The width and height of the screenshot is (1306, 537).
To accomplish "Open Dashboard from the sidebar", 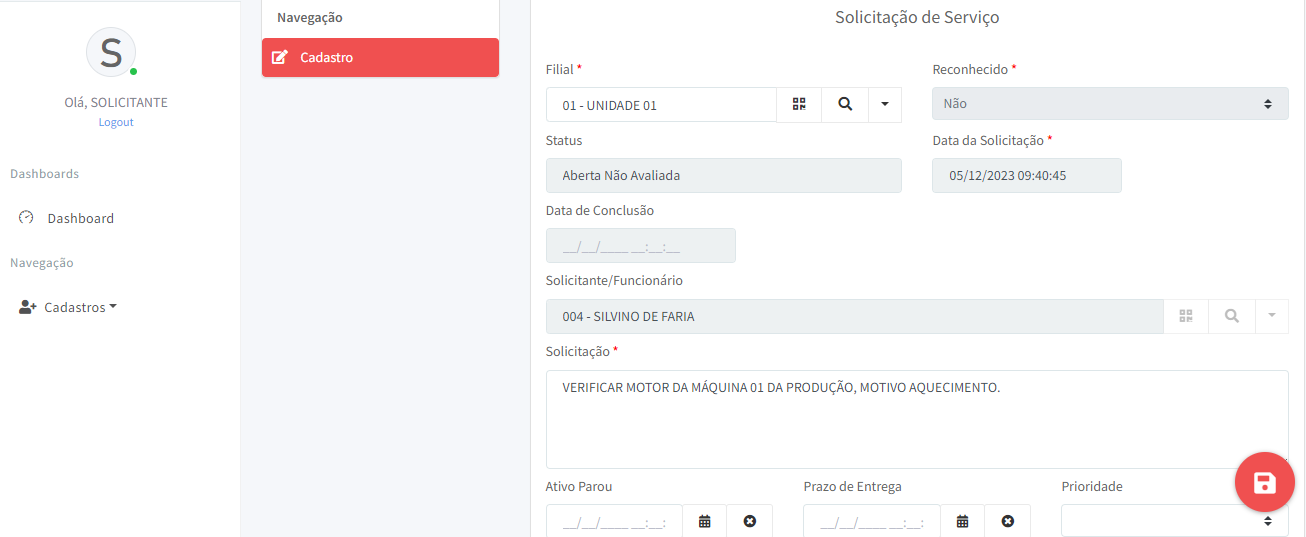I will [x=80, y=218].
